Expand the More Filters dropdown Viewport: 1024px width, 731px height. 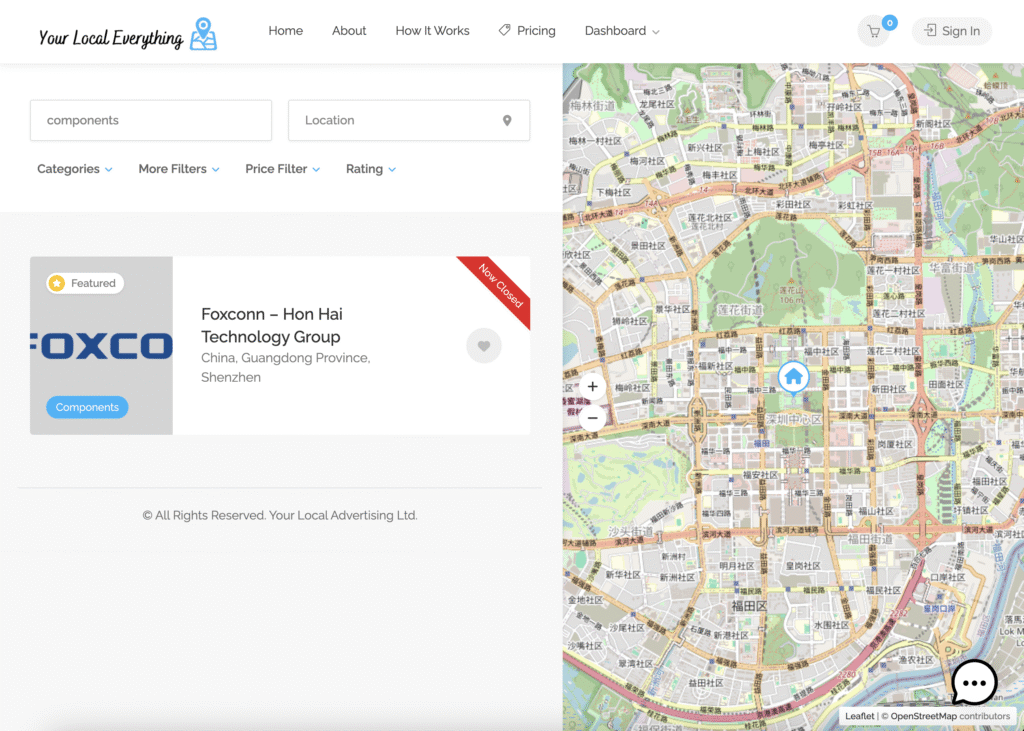pyautogui.click(x=179, y=169)
